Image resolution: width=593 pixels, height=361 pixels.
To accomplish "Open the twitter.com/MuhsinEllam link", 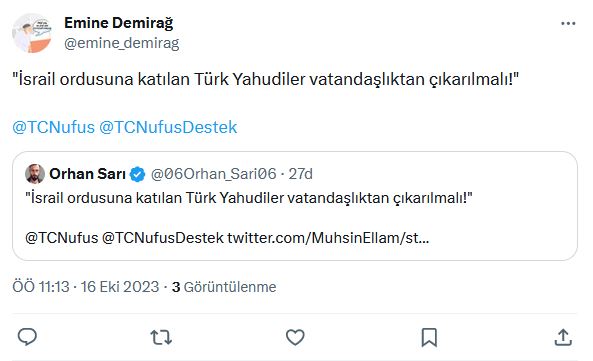I will click(x=328, y=238).
